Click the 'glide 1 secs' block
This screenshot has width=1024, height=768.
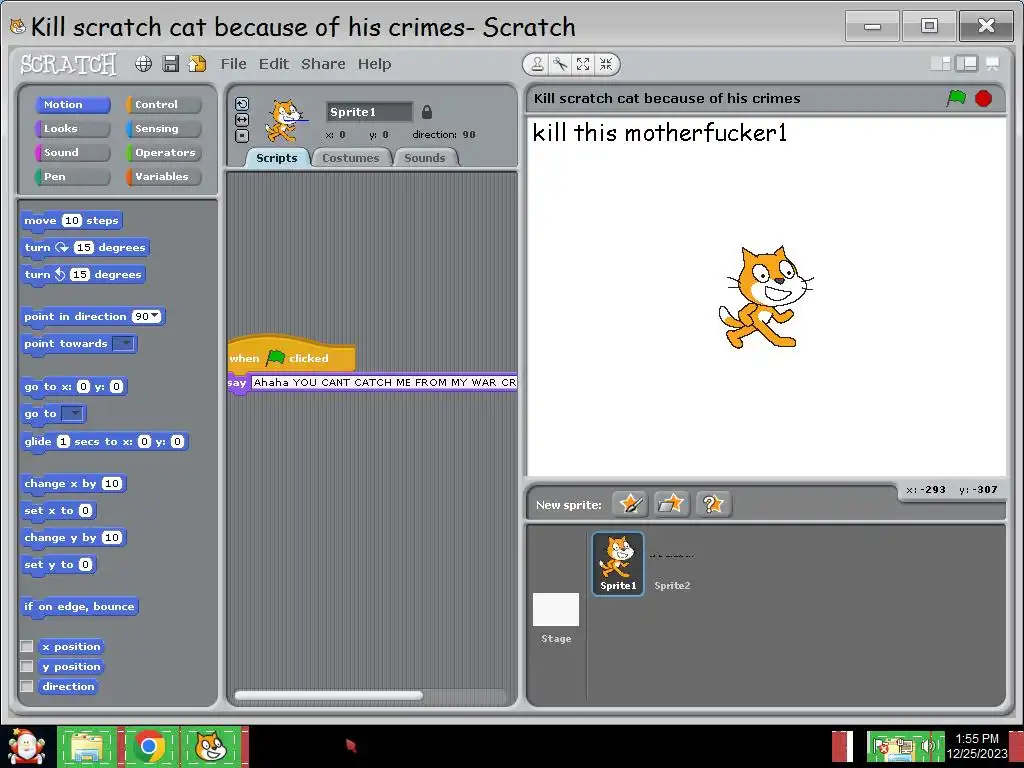104,441
